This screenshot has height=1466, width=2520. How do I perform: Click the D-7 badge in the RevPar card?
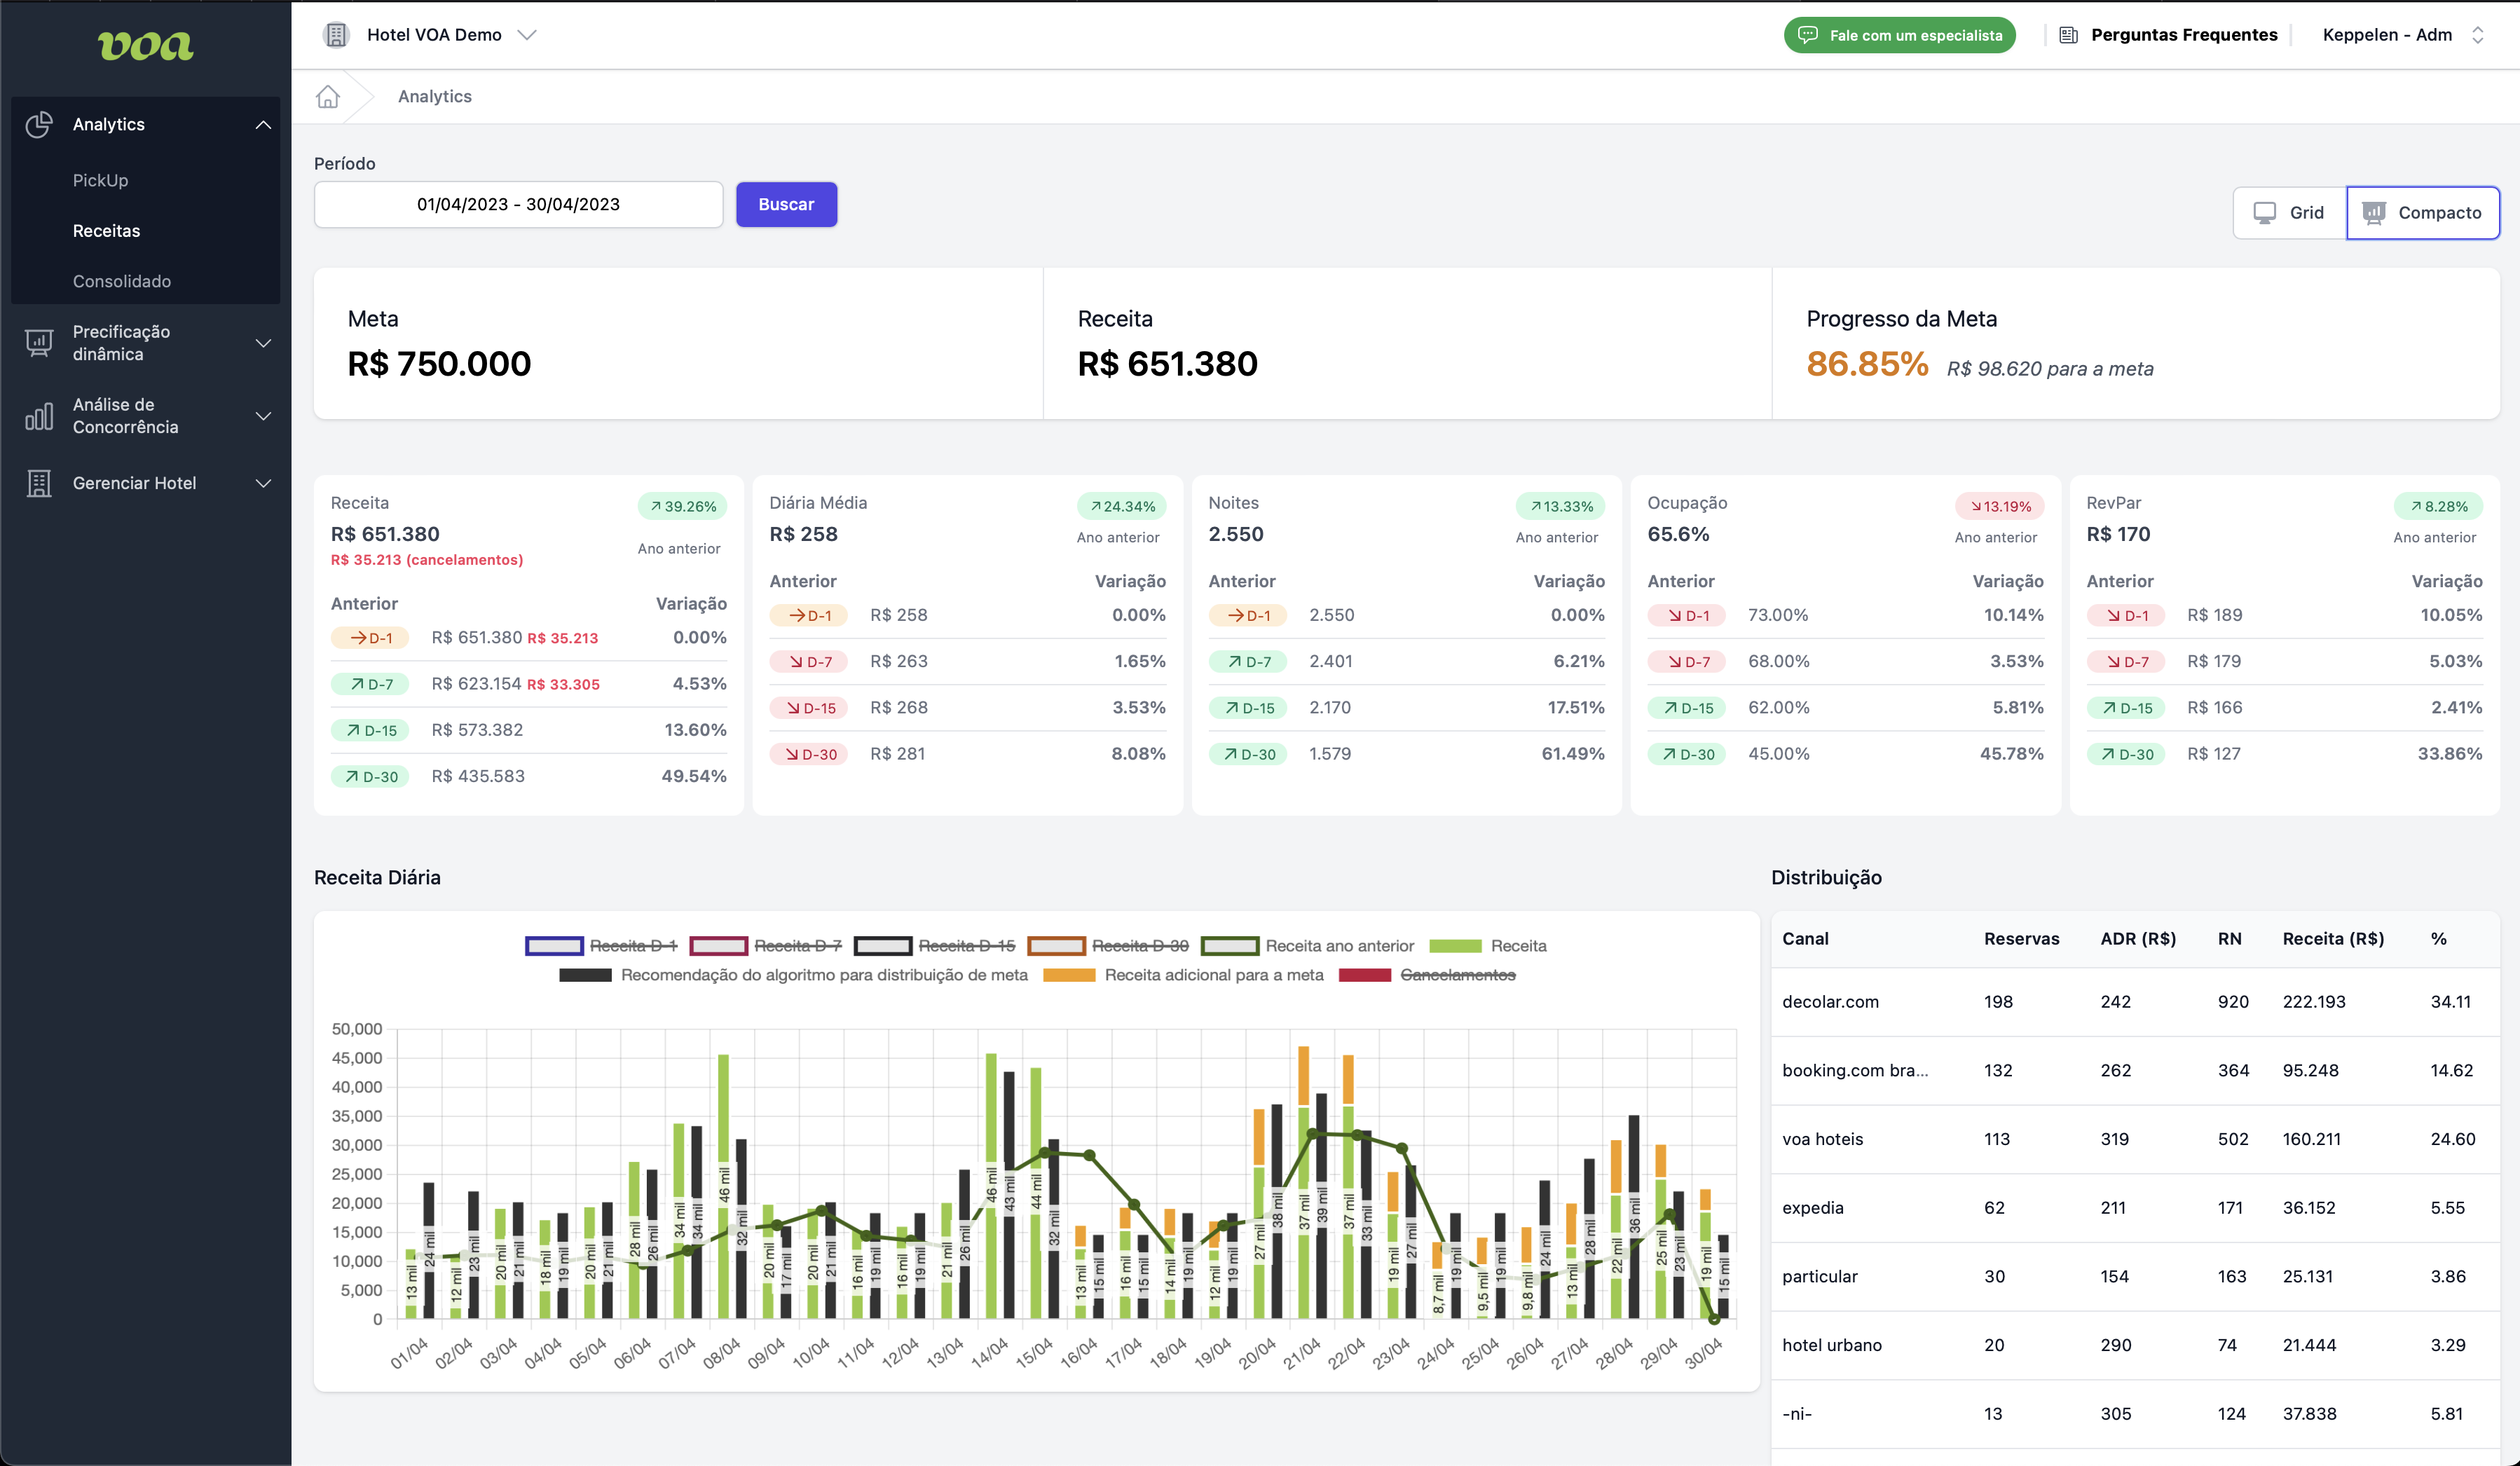(x=2126, y=662)
